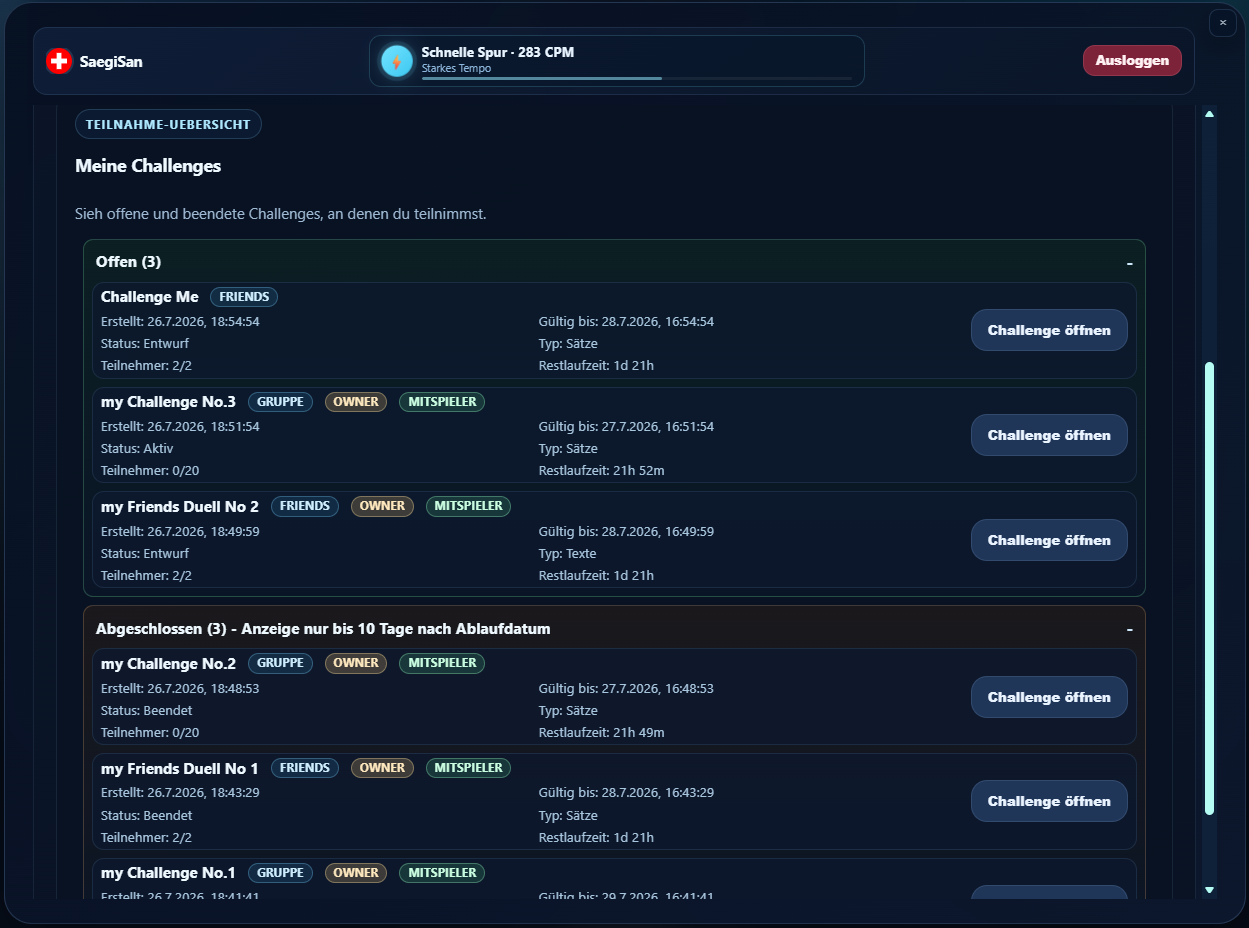Click the Meine Challenges heading
1249x928 pixels.
(148, 166)
